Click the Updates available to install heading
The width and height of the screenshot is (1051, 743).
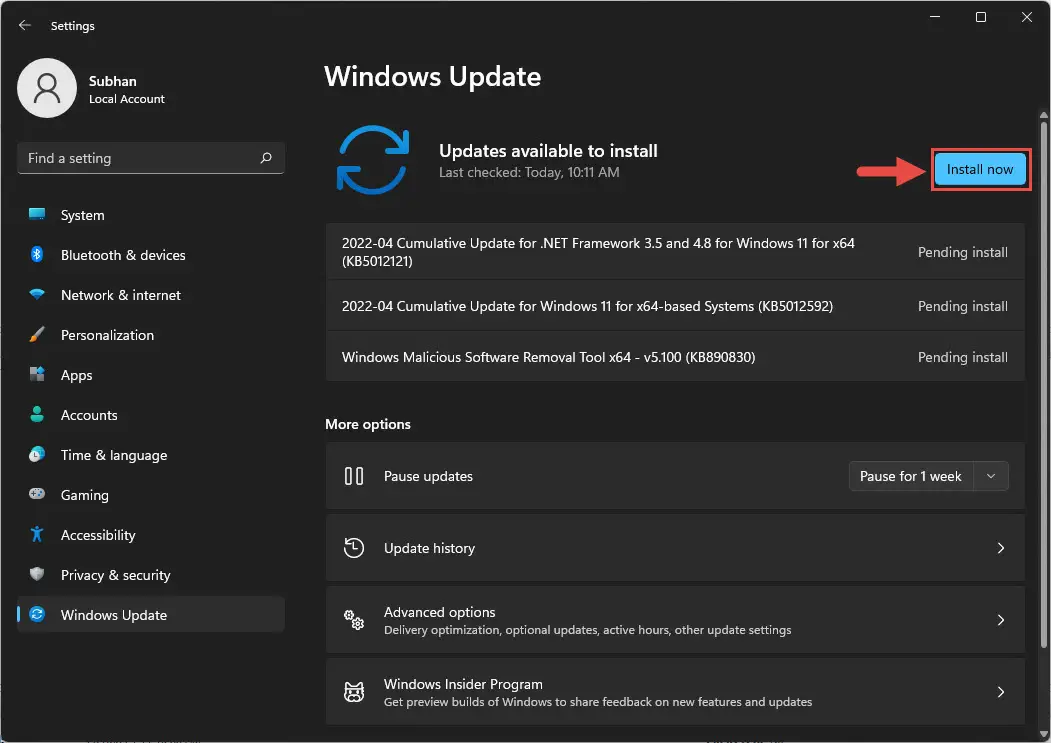[548, 151]
